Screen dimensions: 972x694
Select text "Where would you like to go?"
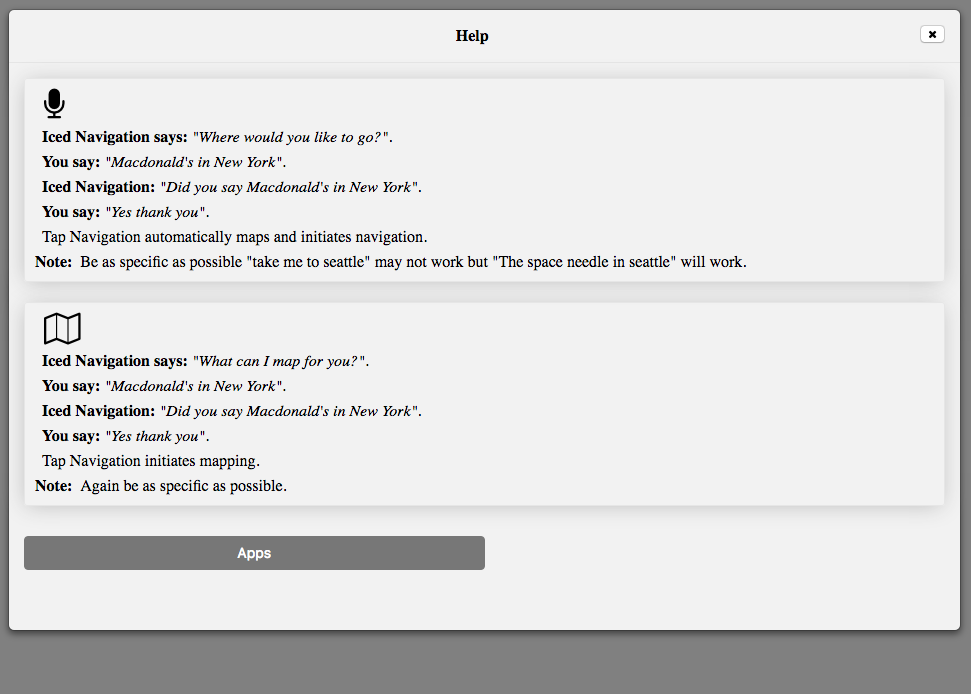[293, 137]
